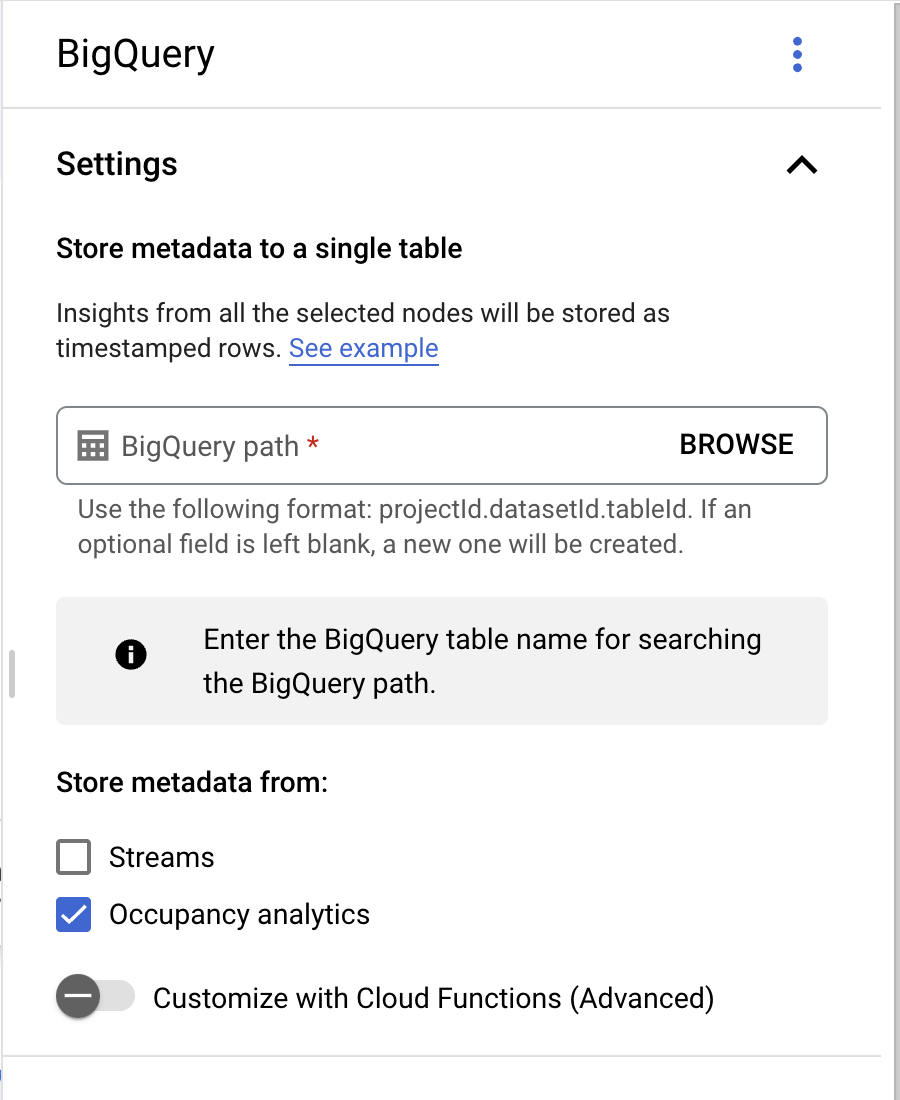Uncheck the Occupancy analytics checkbox
This screenshot has height=1100, width=900.
74,915
